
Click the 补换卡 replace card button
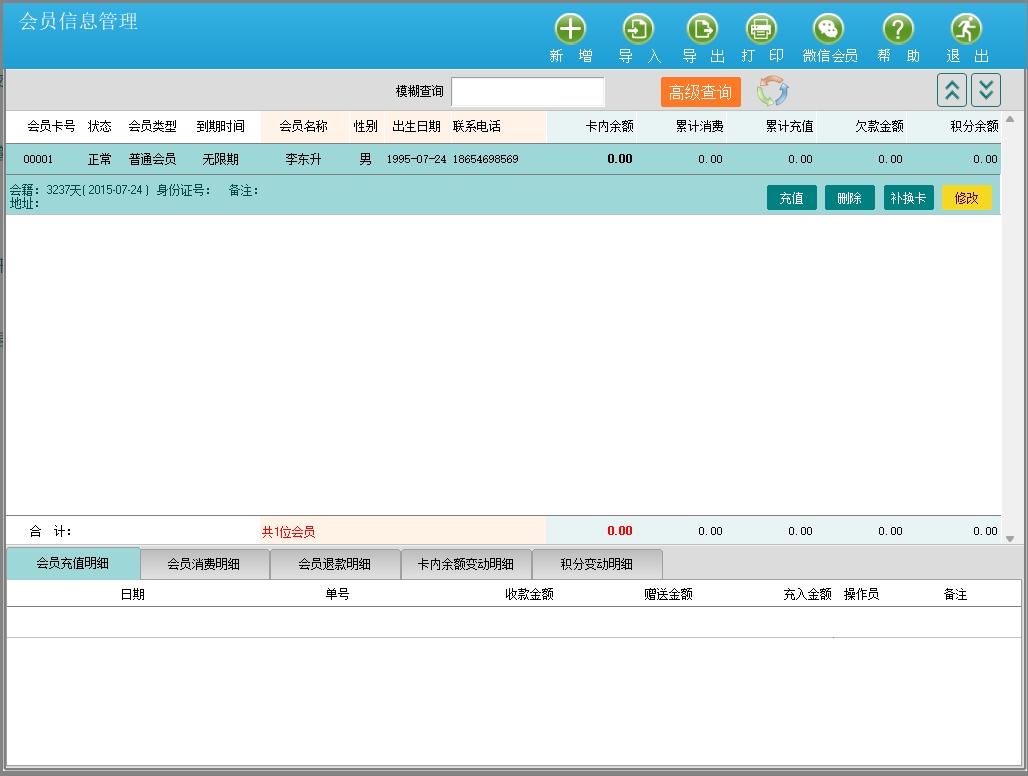[x=908, y=198]
